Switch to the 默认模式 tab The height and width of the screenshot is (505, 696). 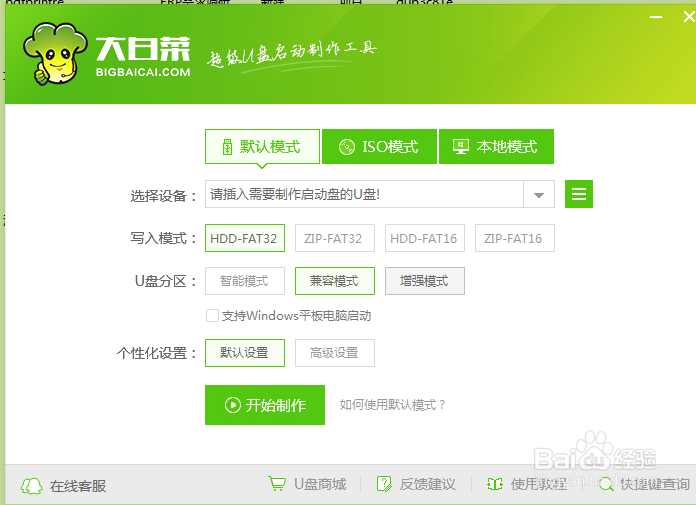(262, 146)
